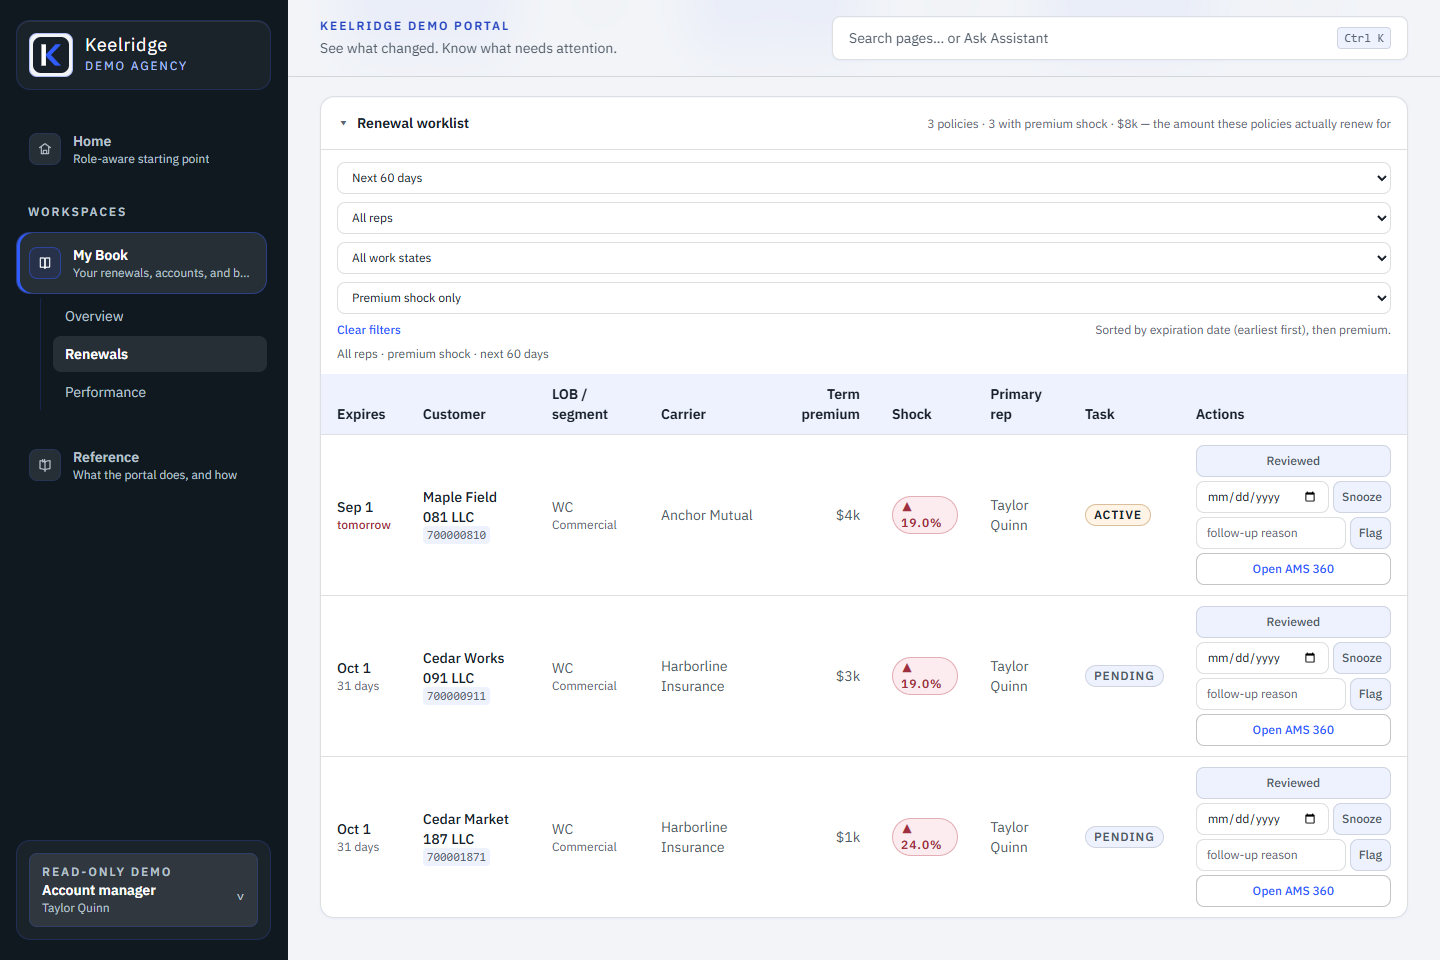Click the Ctrl K shortcut badge
Screen dimensions: 1440x960
click(x=1364, y=38)
